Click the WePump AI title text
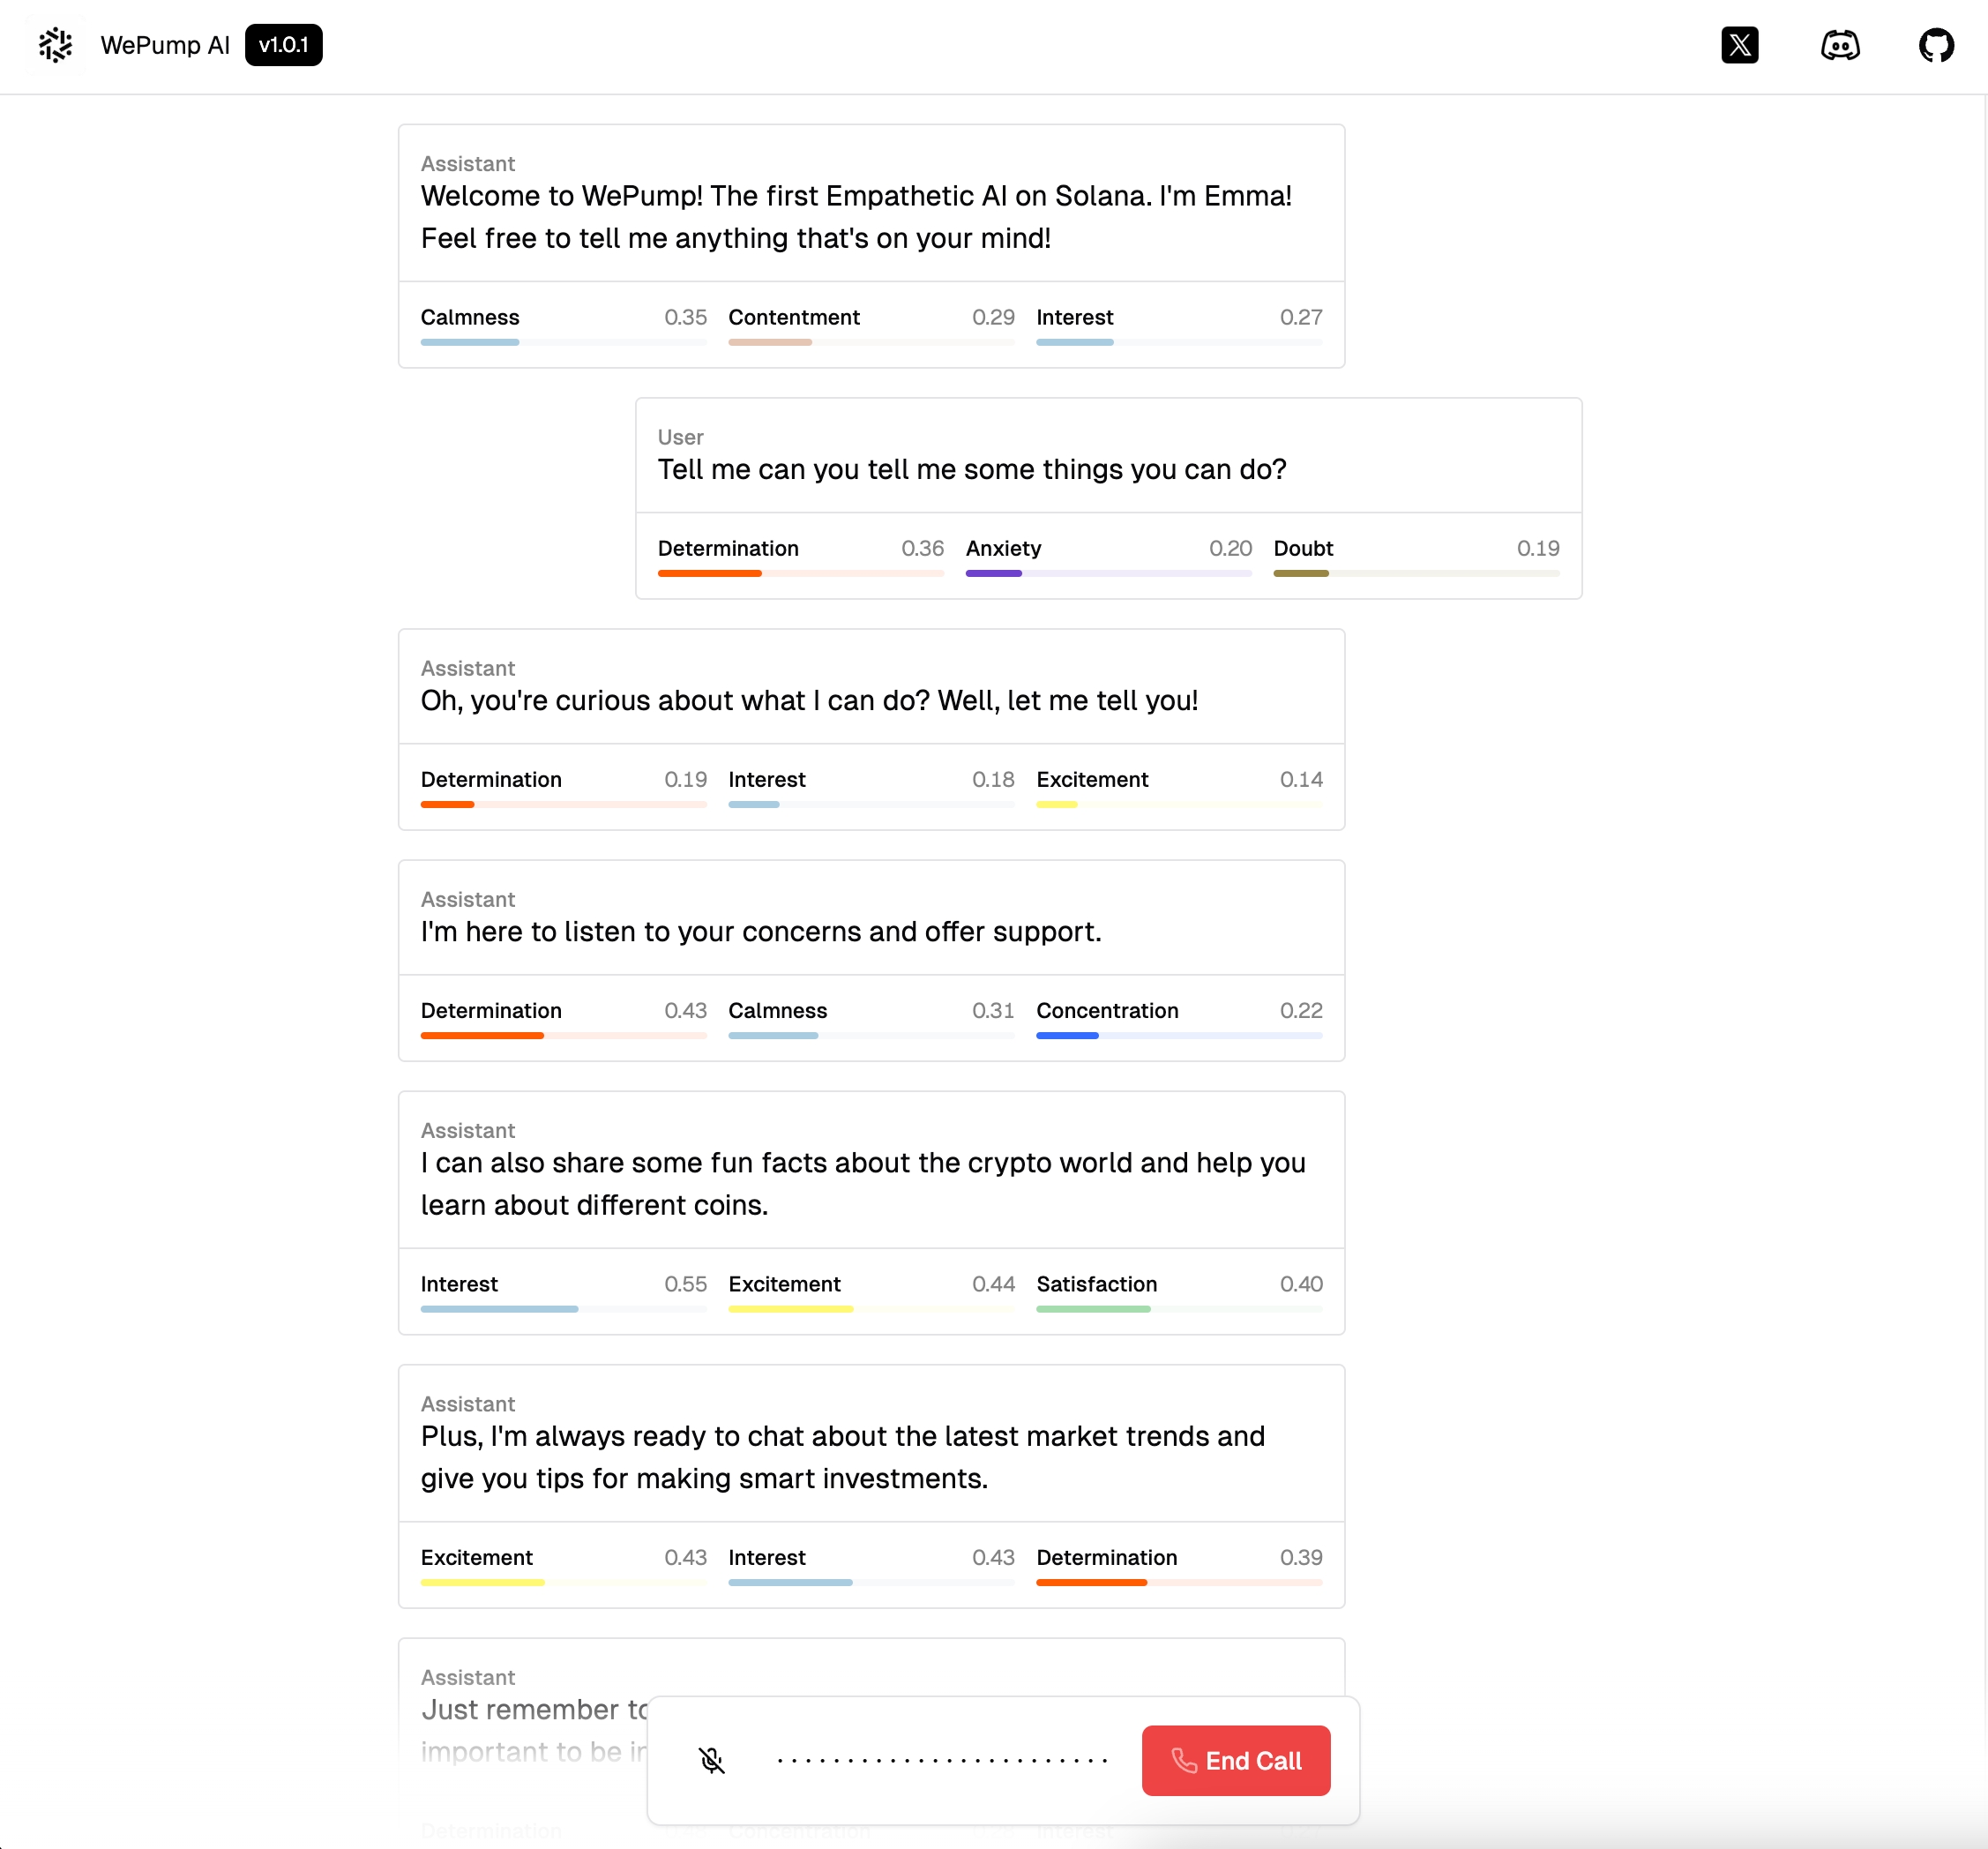 [x=165, y=45]
